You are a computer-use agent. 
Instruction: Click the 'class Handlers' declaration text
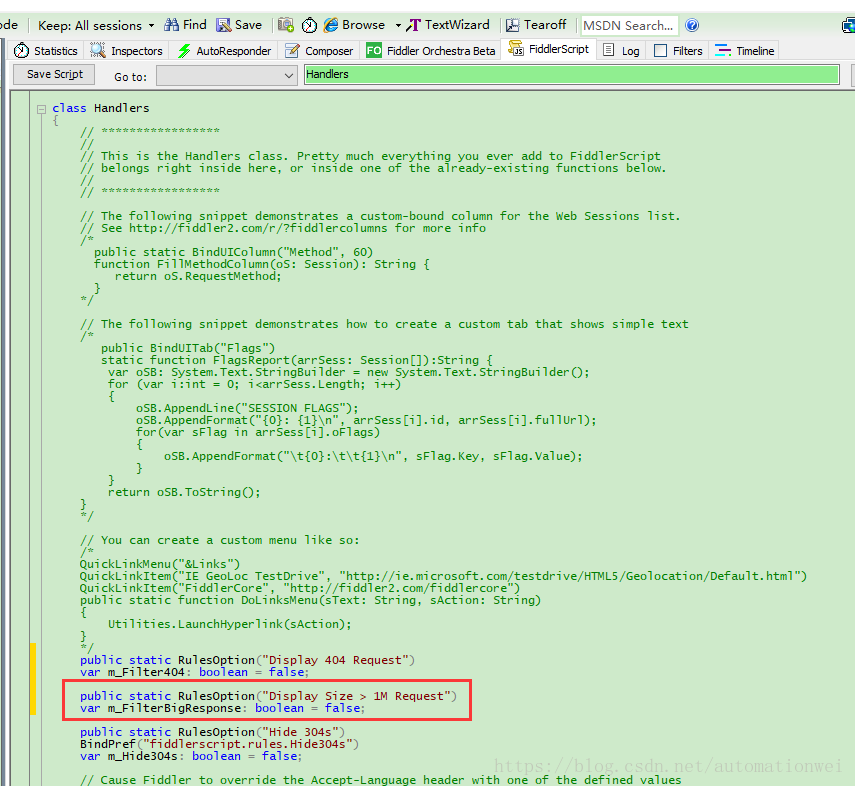coord(100,108)
